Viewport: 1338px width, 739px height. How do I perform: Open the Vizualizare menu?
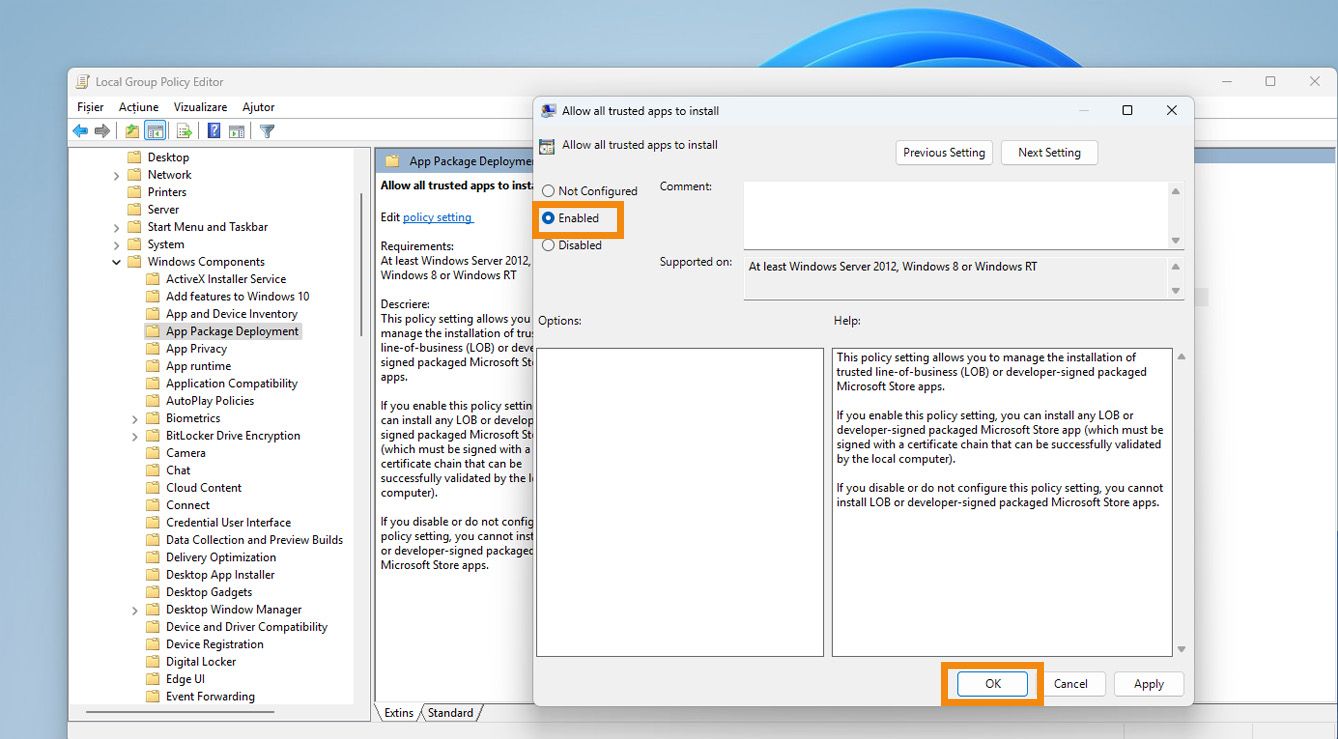pos(200,107)
